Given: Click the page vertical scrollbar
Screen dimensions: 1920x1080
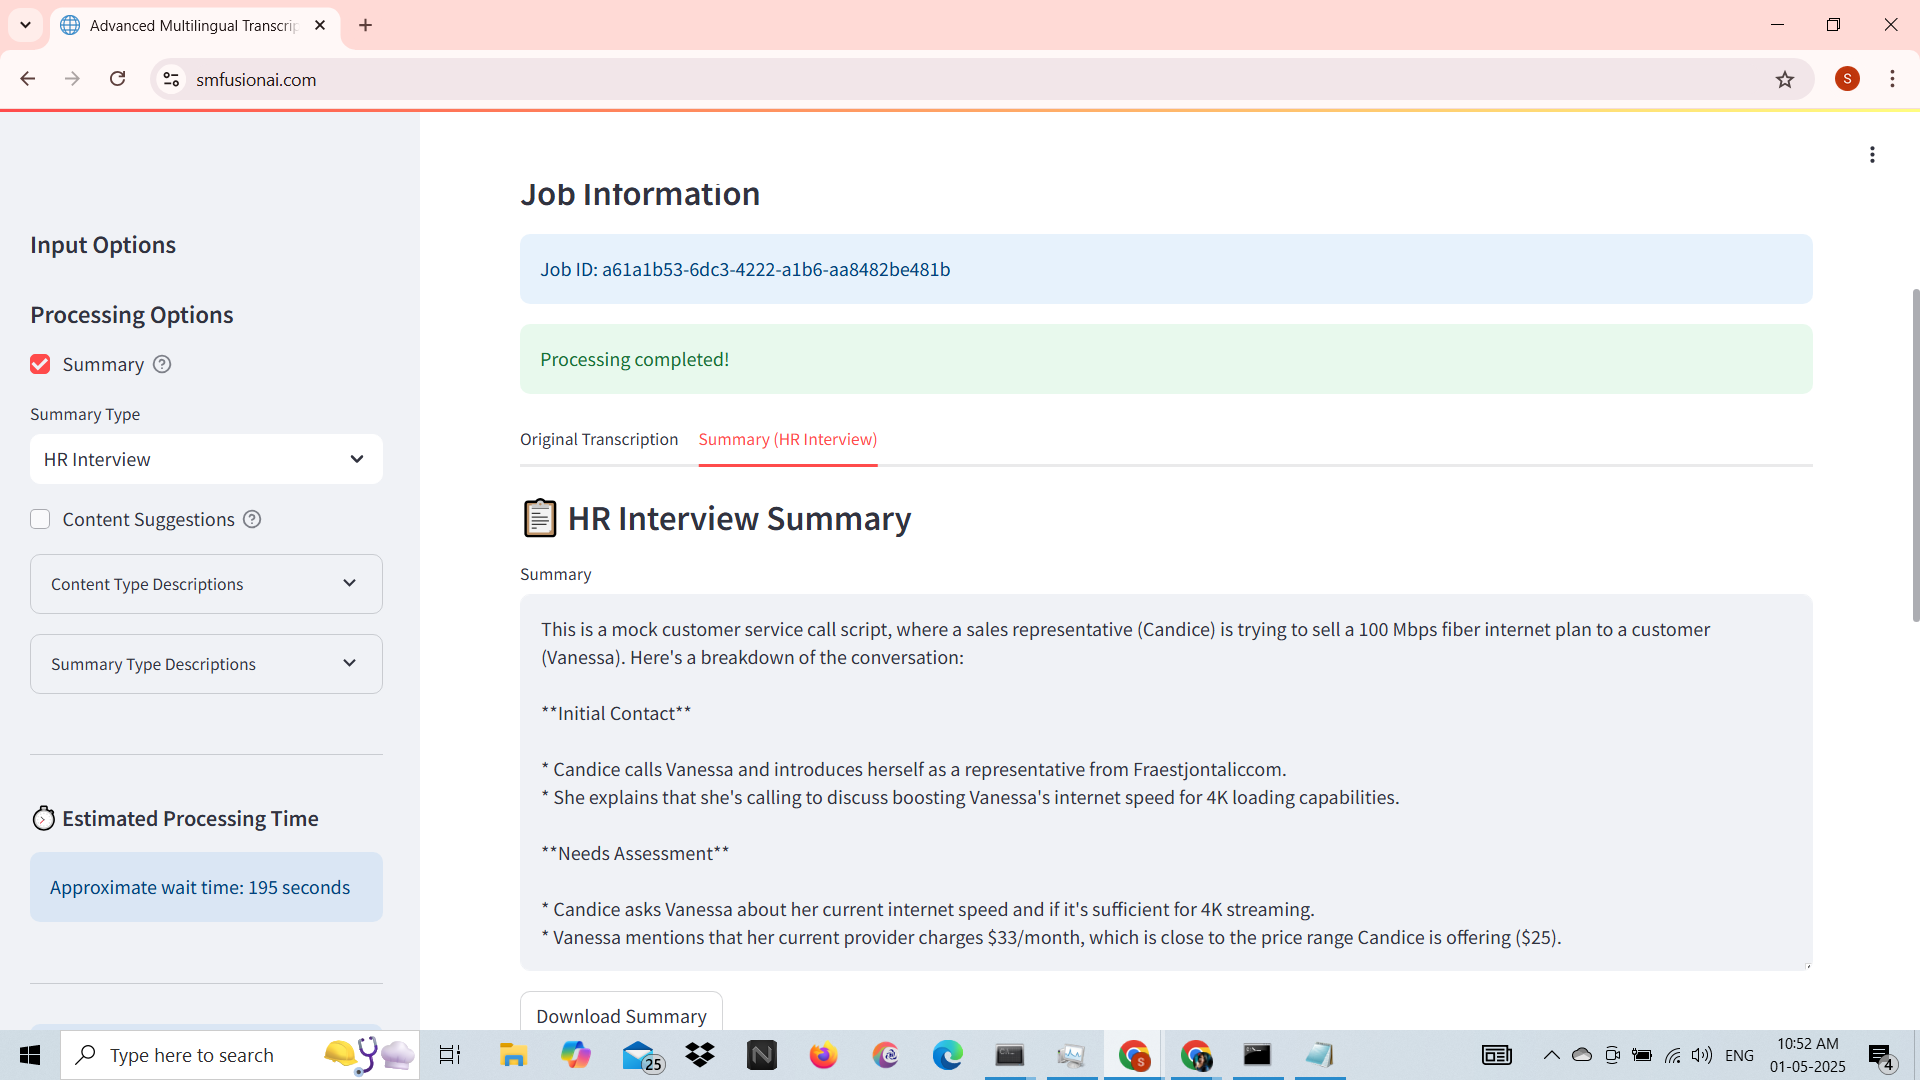Looking at the screenshot, I should (x=1915, y=455).
